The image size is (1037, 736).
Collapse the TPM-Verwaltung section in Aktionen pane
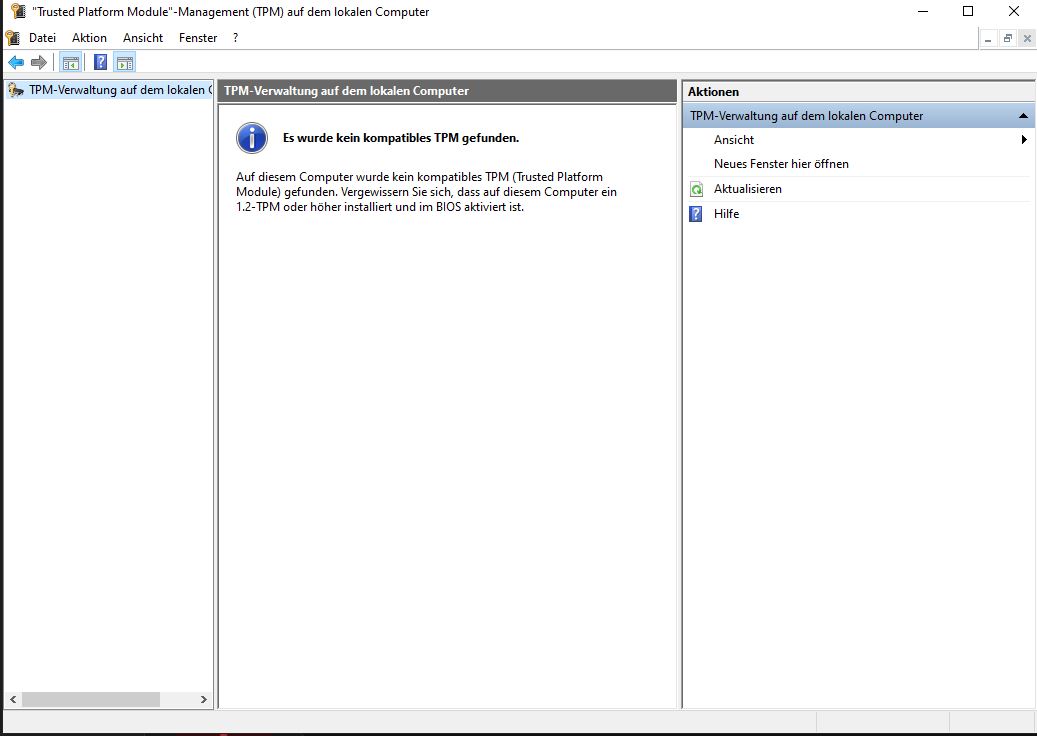tap(1023, 116)
